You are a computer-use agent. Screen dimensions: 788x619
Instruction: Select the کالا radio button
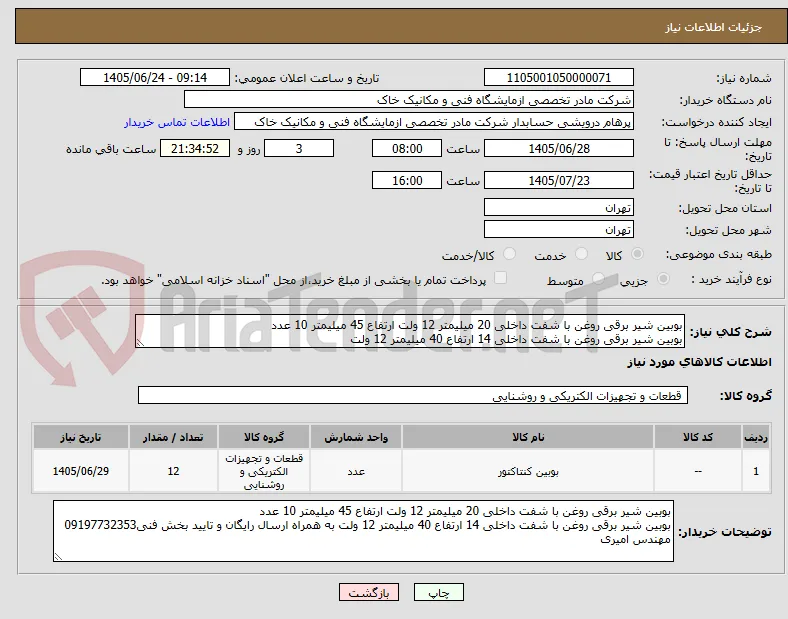[x=637, y=254]
